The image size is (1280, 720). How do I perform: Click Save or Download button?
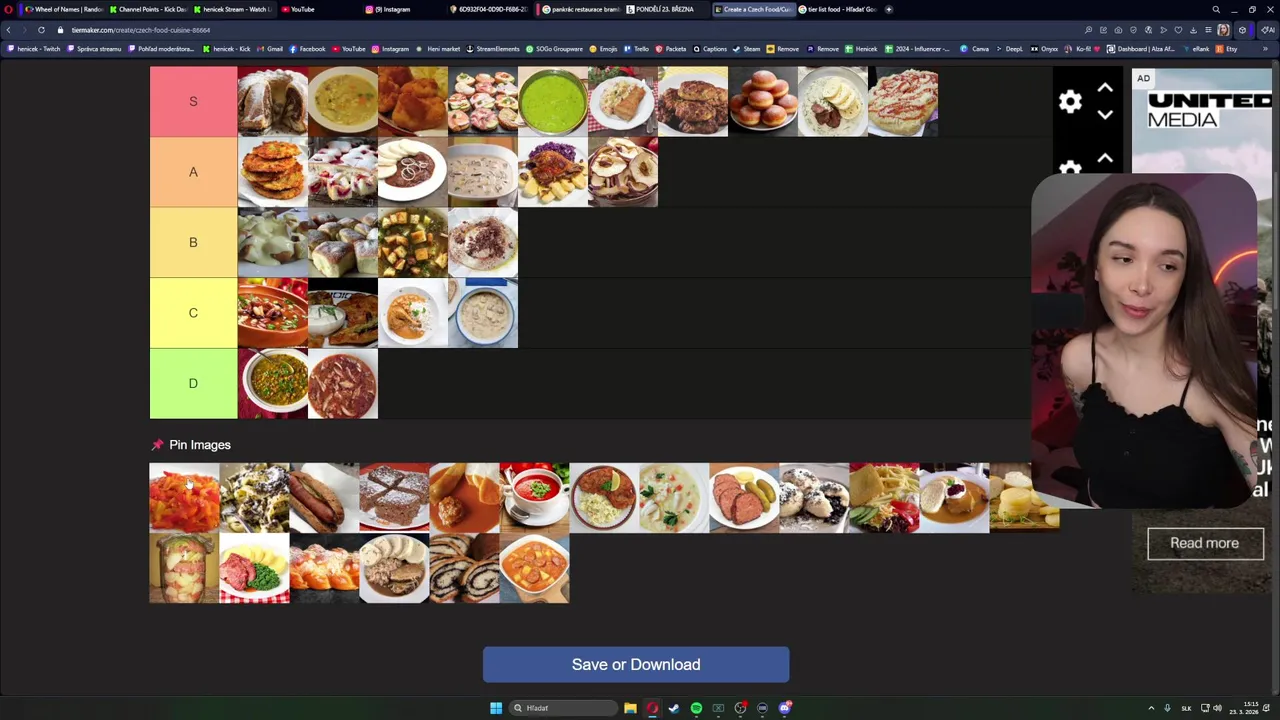point(636,665)
